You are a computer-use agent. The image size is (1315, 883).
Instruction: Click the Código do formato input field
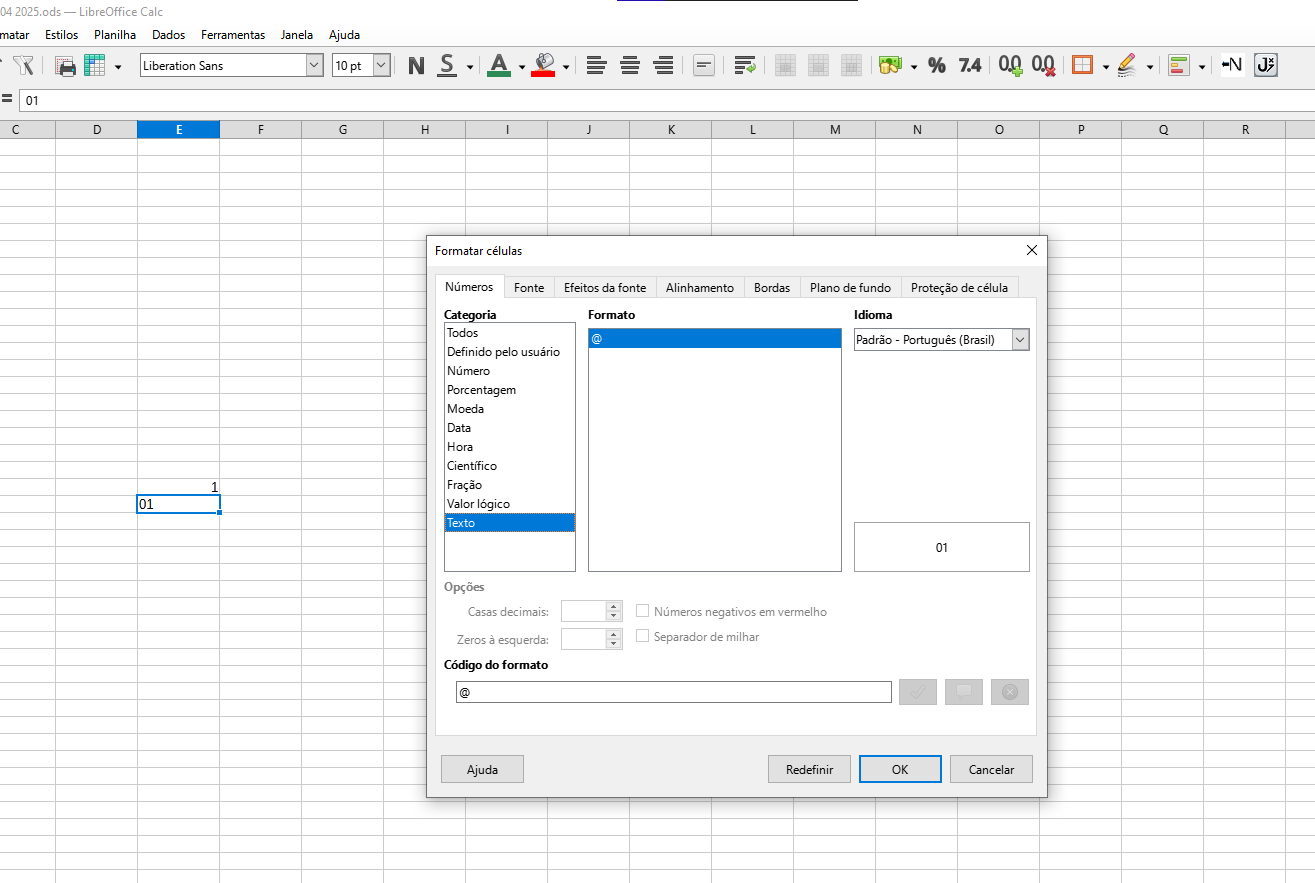tap(673, 692)
